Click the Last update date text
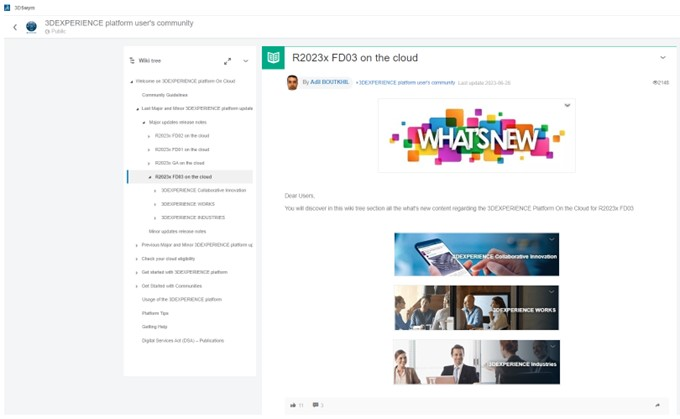Viewport: 680px width, 419px height. 484,83
